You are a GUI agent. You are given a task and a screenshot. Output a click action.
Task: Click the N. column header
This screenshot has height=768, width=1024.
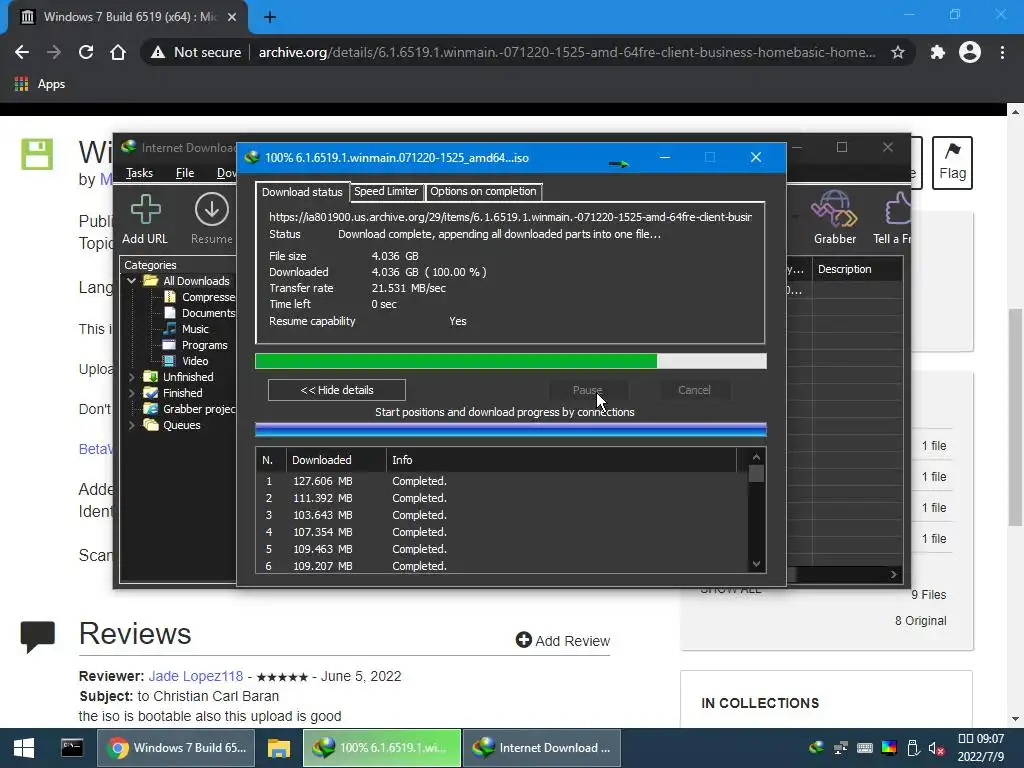point(271,460)
